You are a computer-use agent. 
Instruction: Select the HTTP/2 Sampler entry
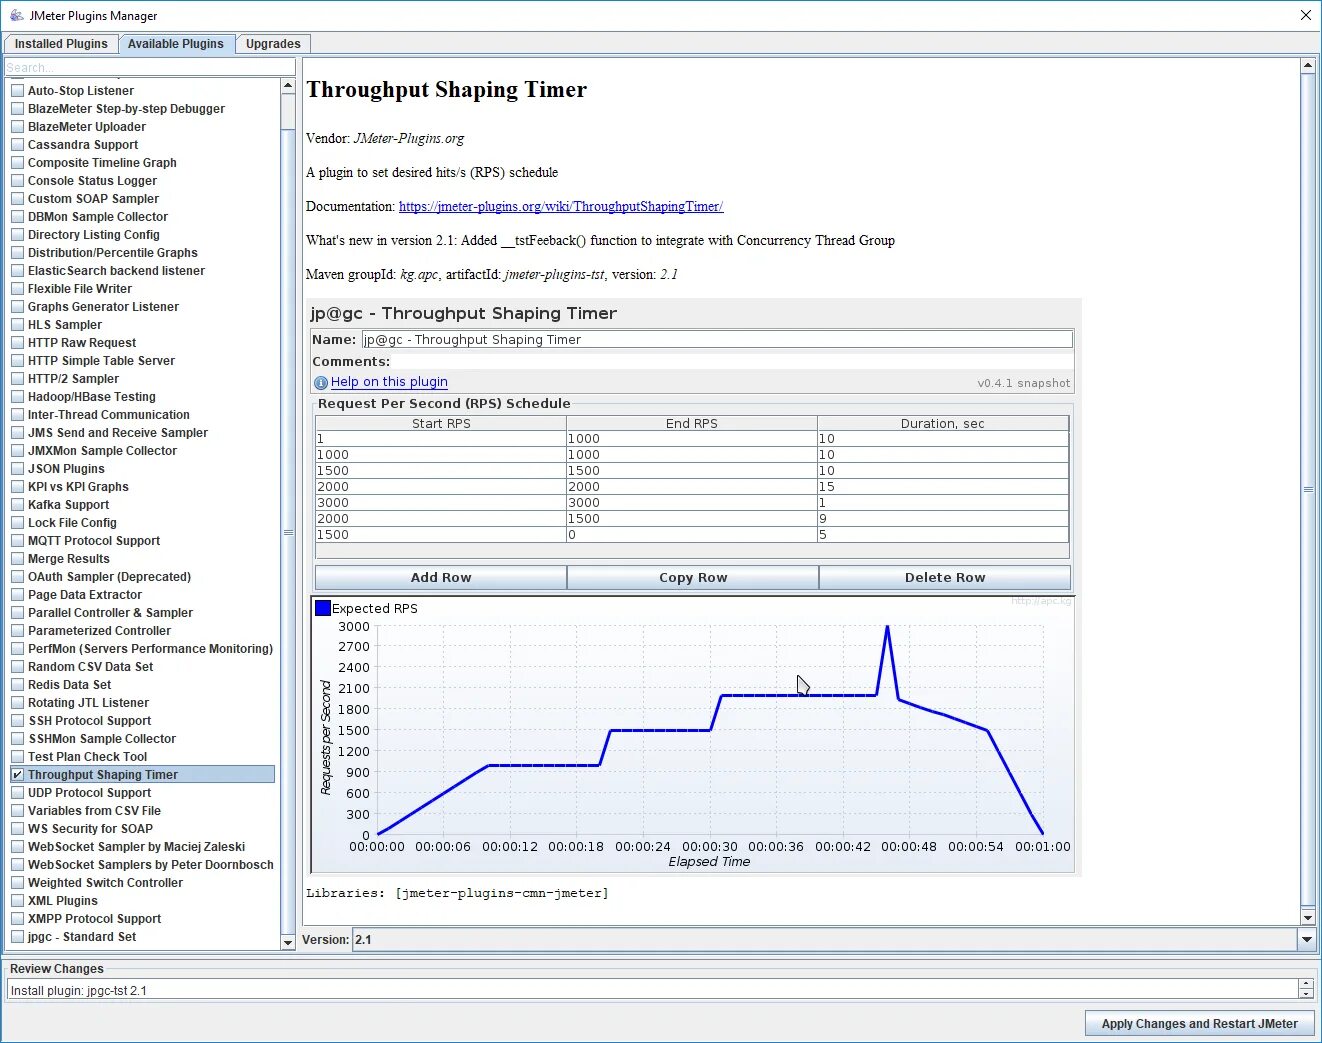73,379
